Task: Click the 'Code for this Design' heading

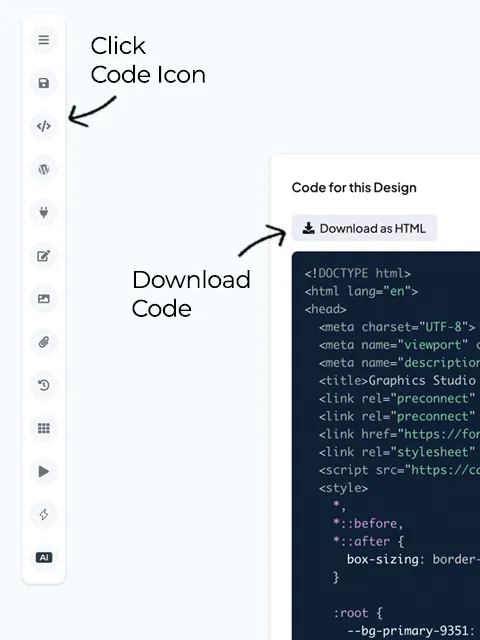Action: 354,187
